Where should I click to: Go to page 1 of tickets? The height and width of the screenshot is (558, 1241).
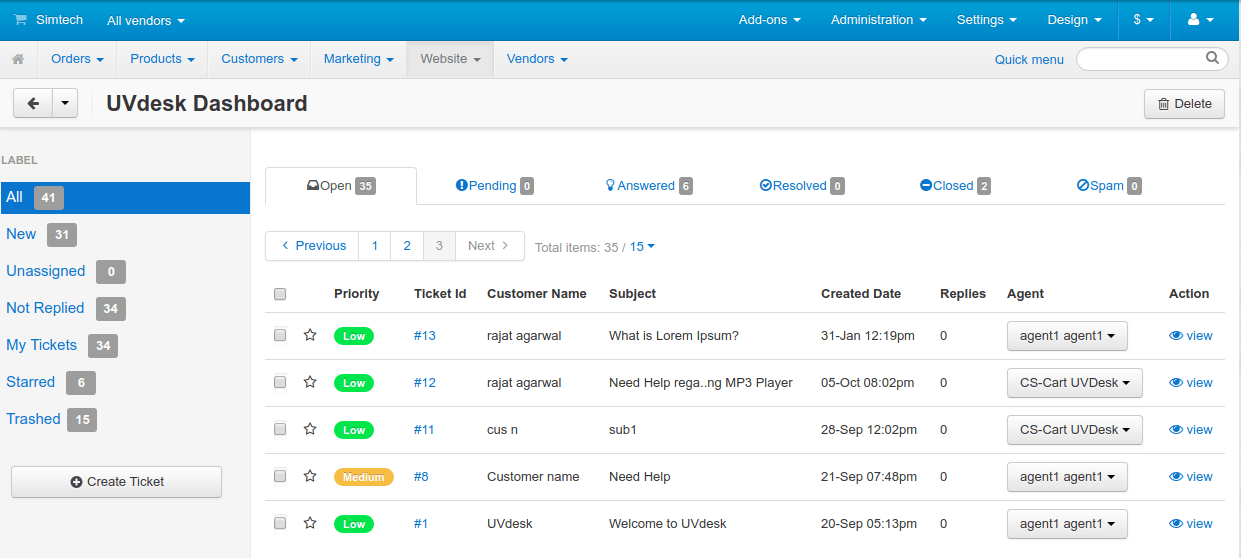(x=375, y=246)
